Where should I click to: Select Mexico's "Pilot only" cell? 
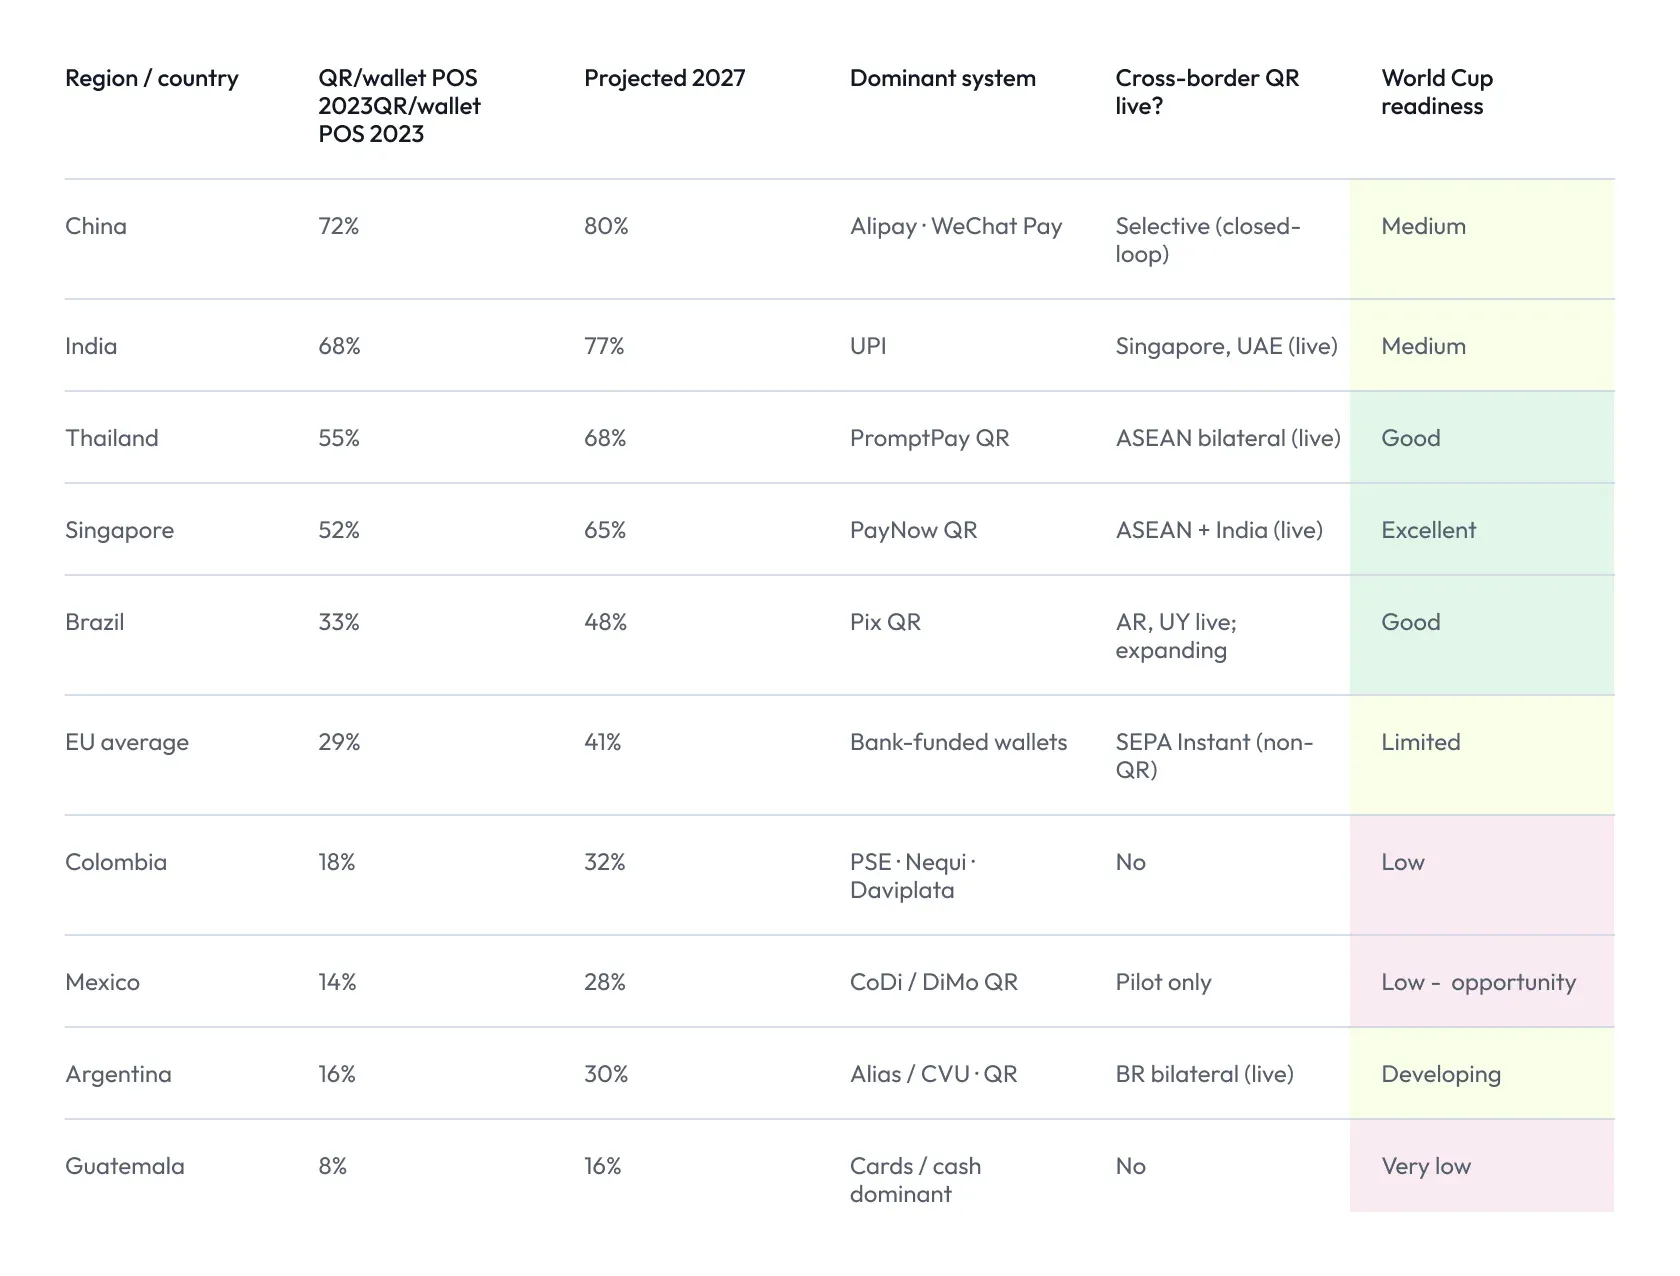pos(1163,982)
